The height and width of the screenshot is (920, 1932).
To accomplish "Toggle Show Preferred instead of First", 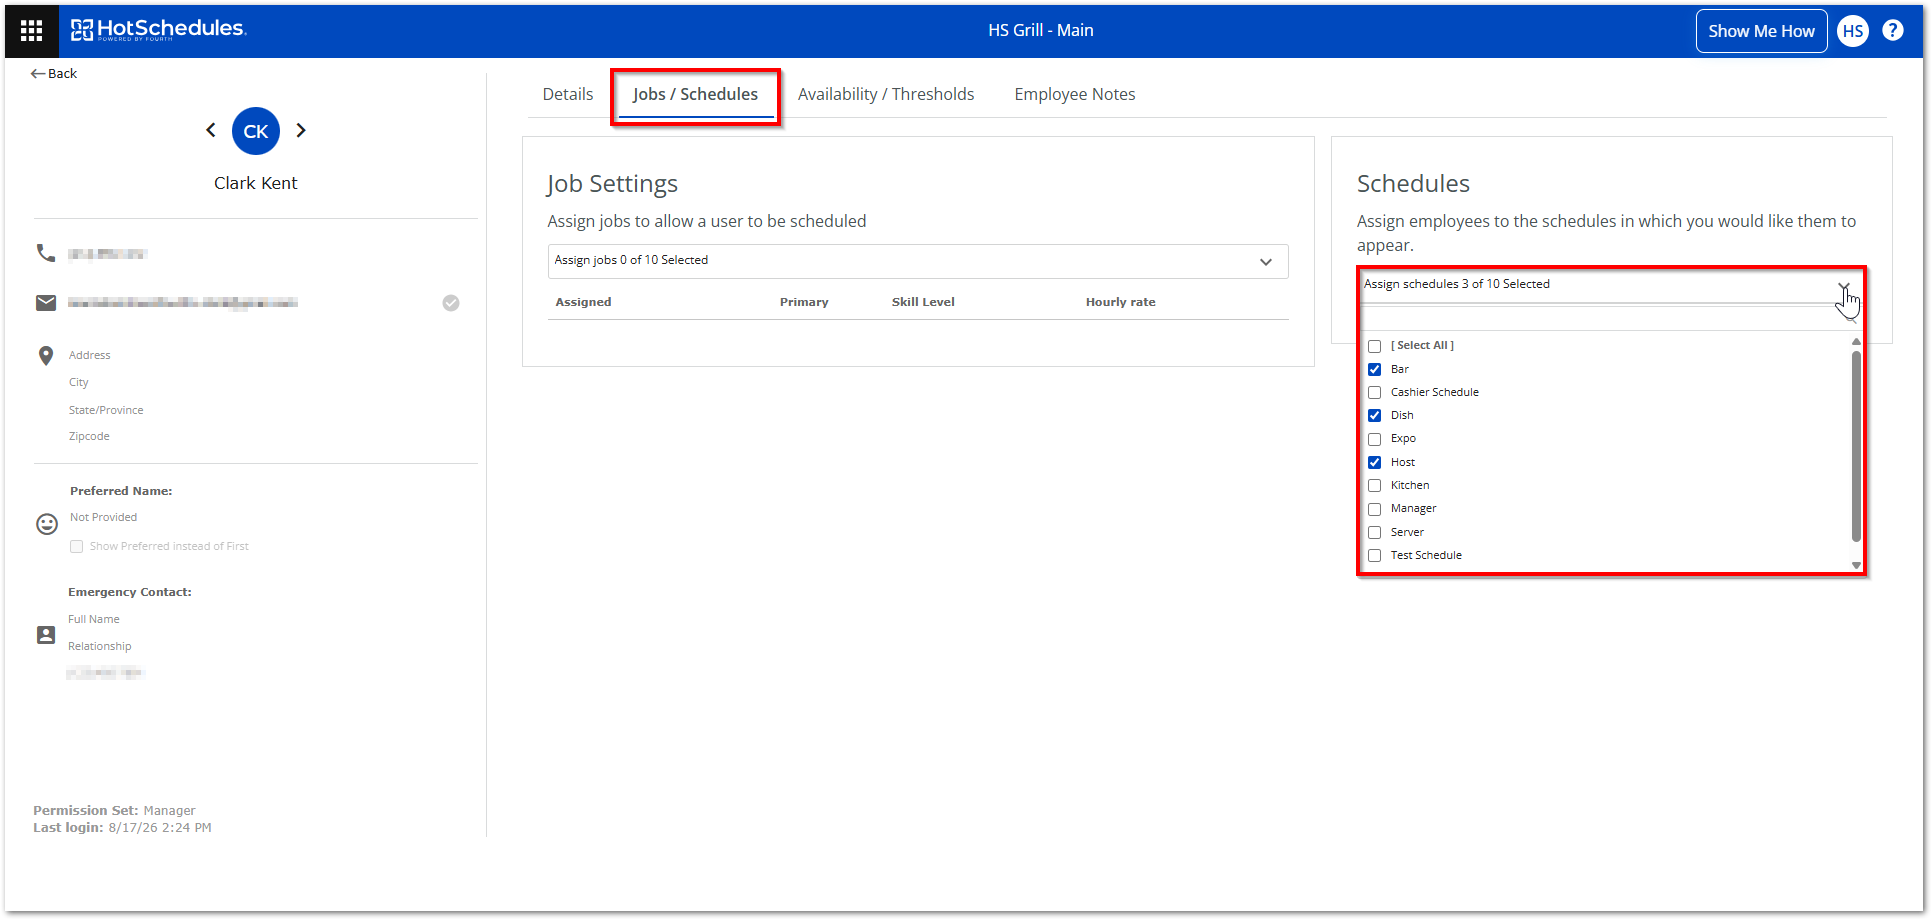I will (x=77, y=546).
